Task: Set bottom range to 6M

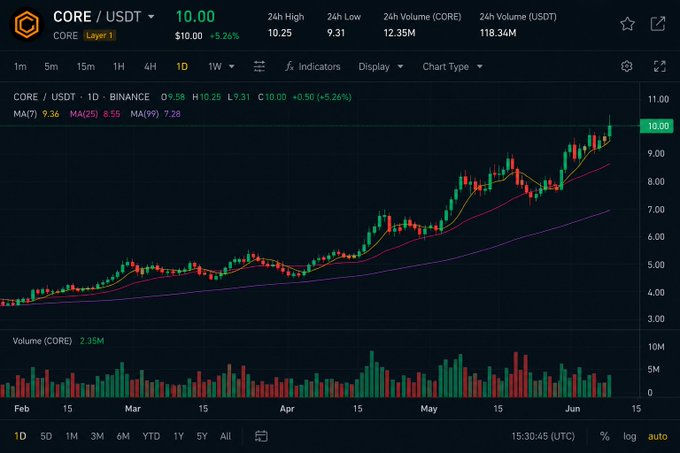Action: [123, 436]
